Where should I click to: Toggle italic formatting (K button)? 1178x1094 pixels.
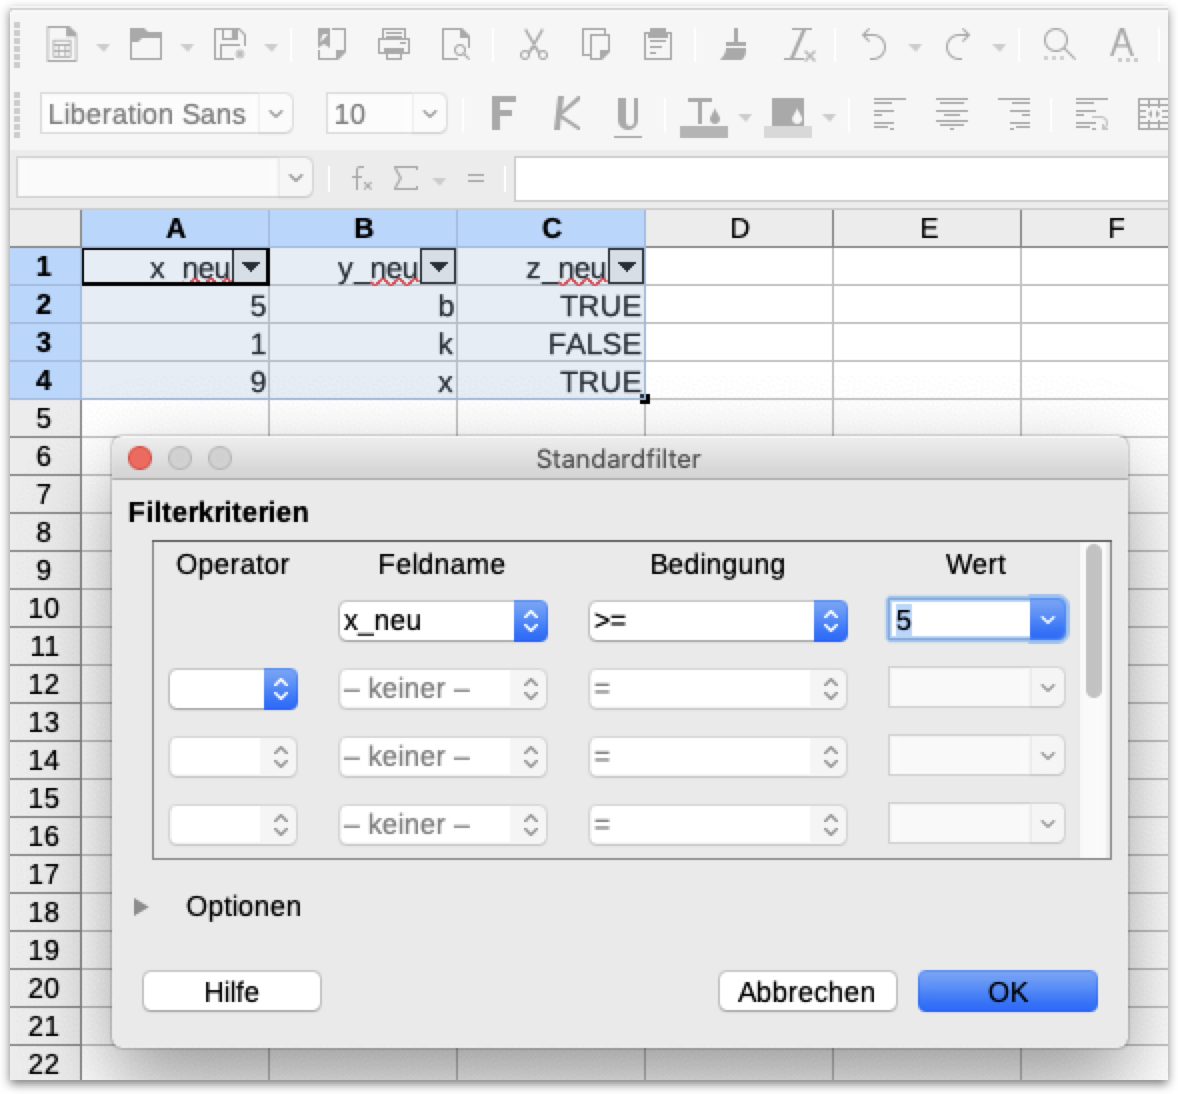(566, 115)
